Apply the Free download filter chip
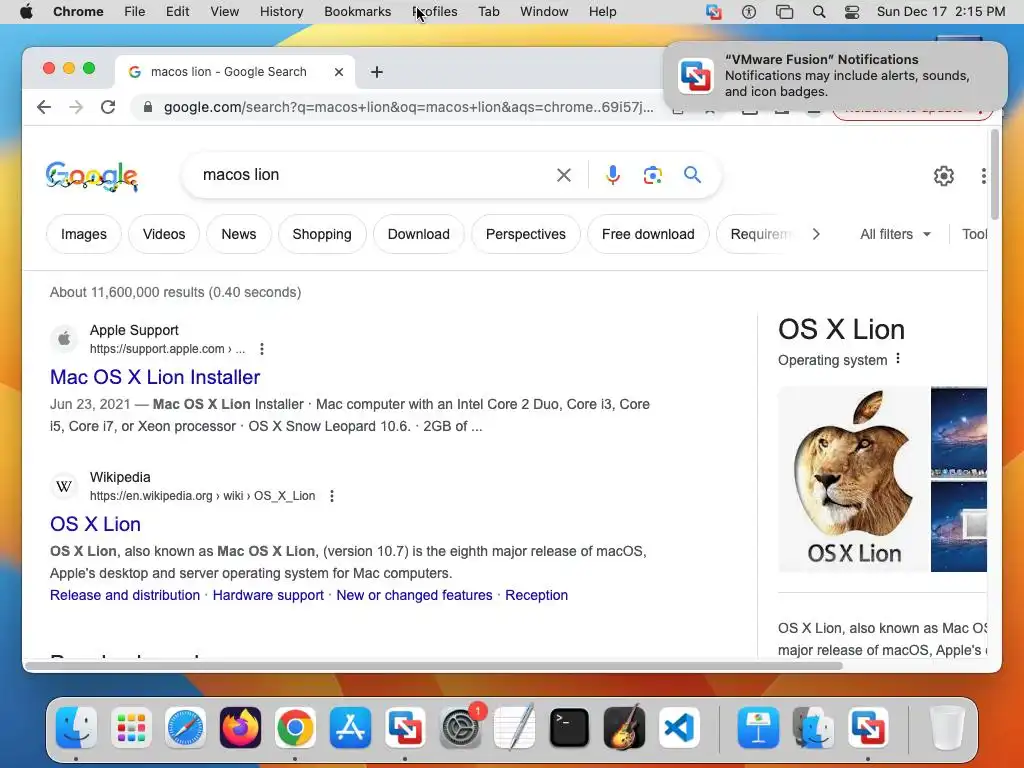The height and width of the screenshot is (768, 1024). pos(648,234)
